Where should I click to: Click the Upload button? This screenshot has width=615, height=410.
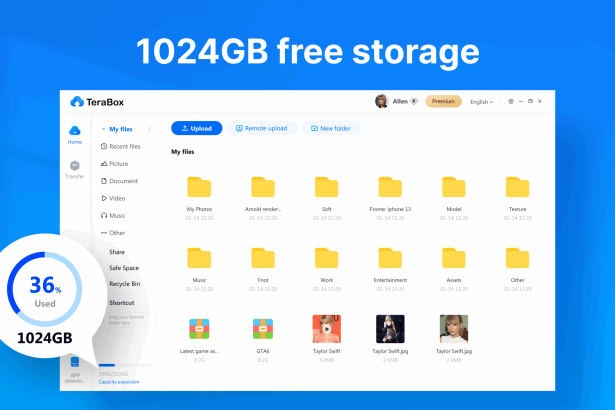coord(197,128)
